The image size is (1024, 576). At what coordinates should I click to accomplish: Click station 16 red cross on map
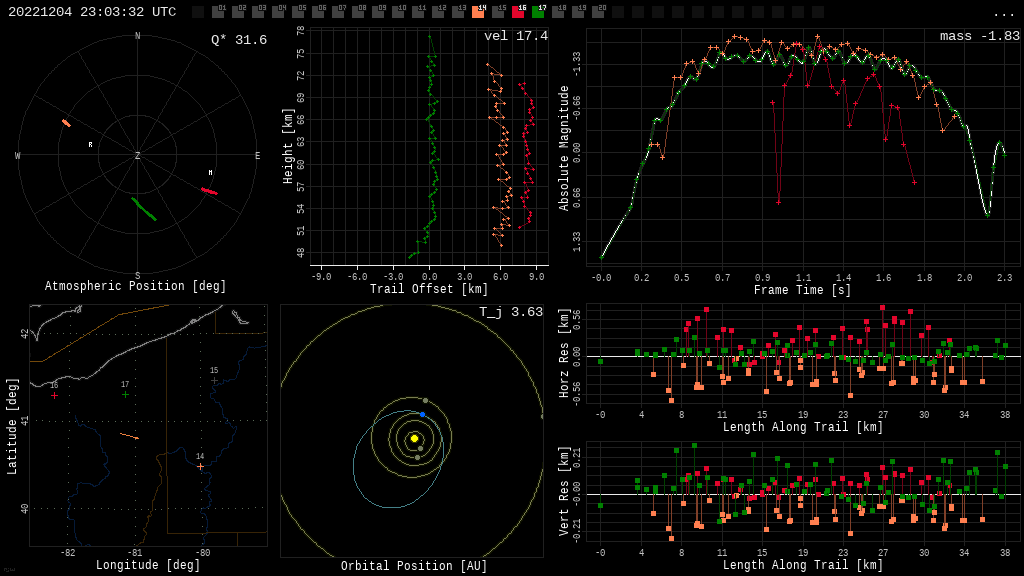[x=54, y=396]
